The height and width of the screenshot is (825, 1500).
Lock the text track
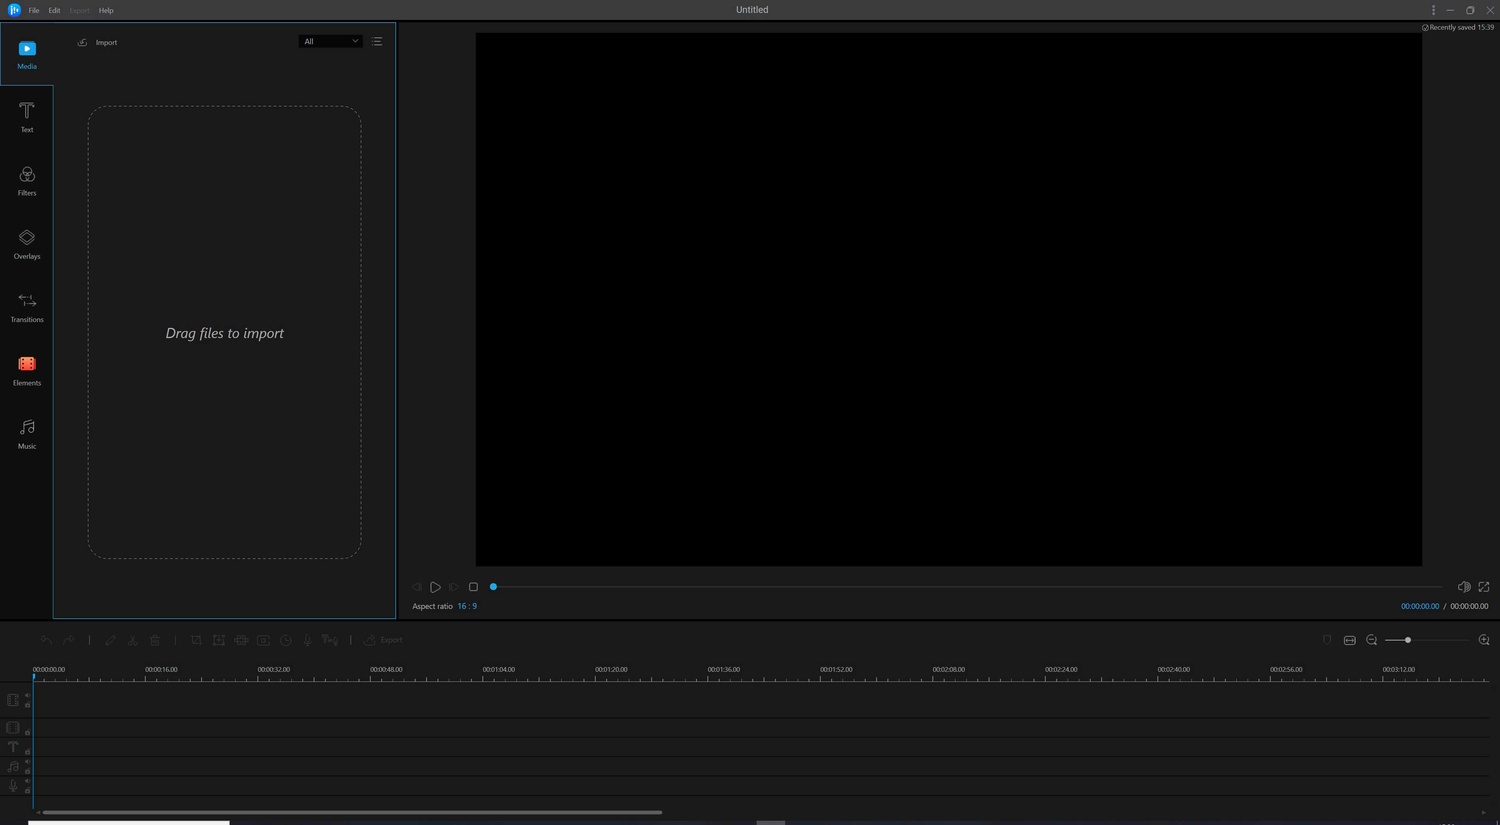pos(27,751)
